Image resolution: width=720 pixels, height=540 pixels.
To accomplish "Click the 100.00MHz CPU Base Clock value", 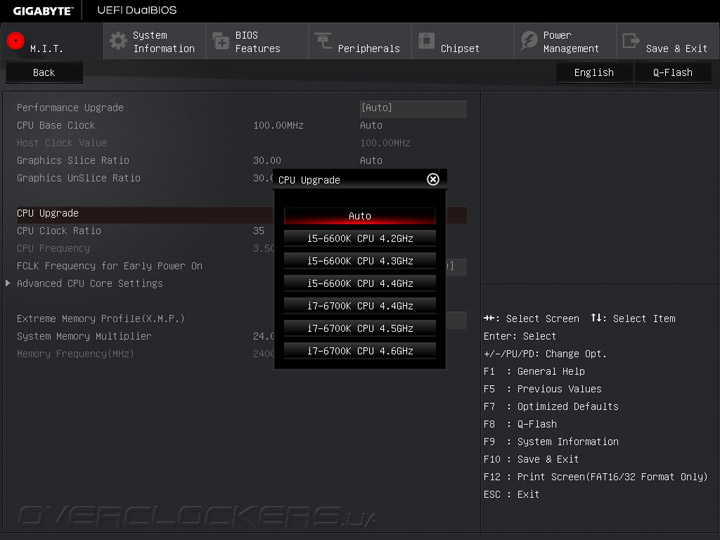I will tap(278, 125).
